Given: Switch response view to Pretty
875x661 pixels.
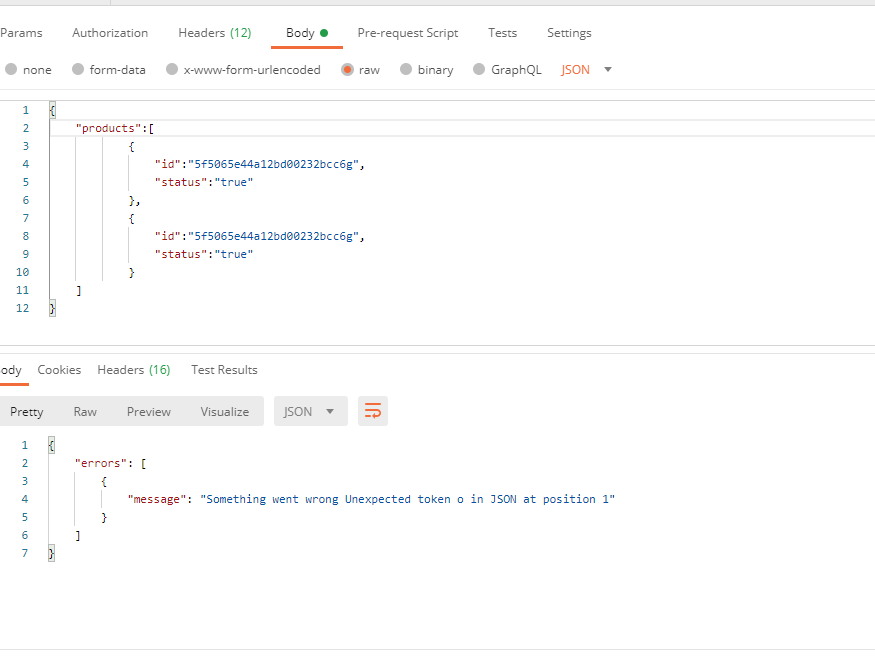Looking at the screenshot, I should coord(27,412).
